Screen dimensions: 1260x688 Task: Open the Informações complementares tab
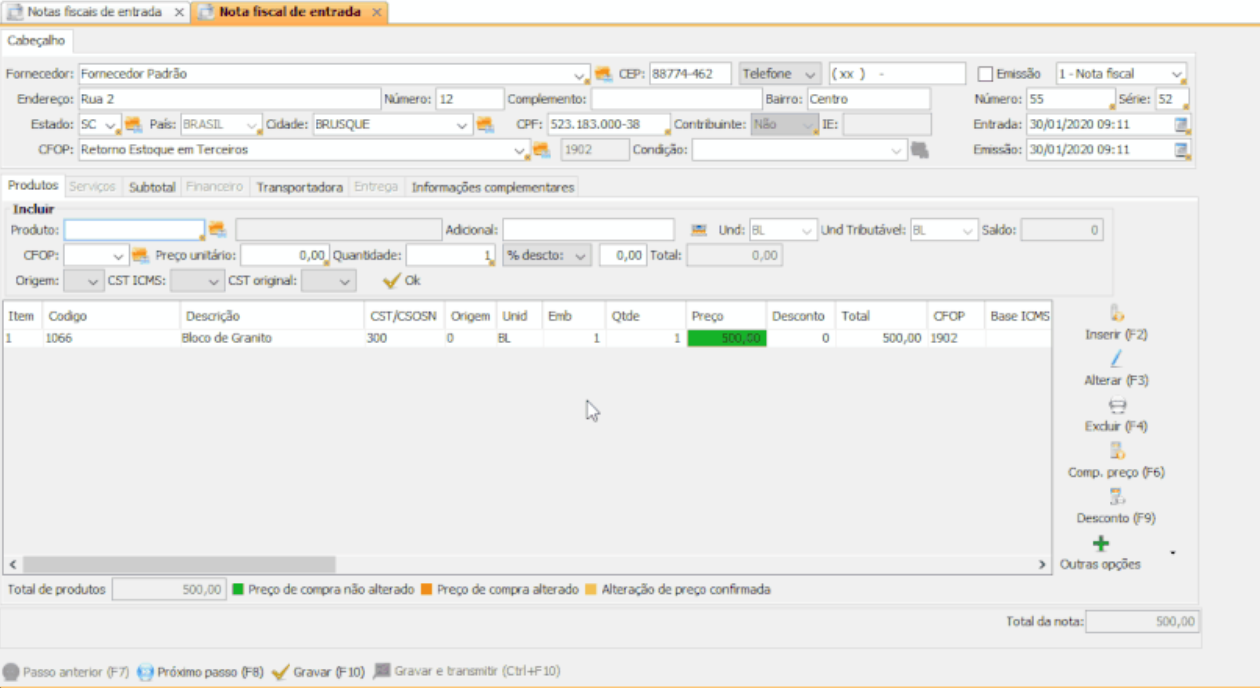(x=492, y=187)
